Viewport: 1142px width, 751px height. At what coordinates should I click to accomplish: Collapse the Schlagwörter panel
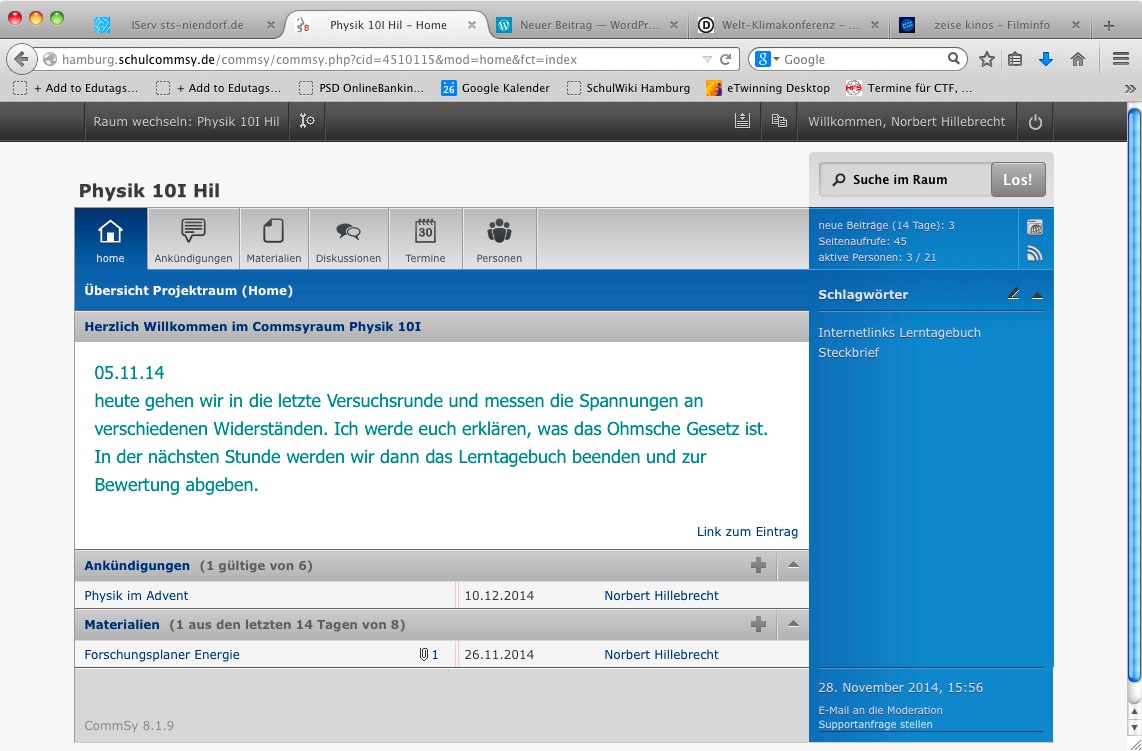1037,295
